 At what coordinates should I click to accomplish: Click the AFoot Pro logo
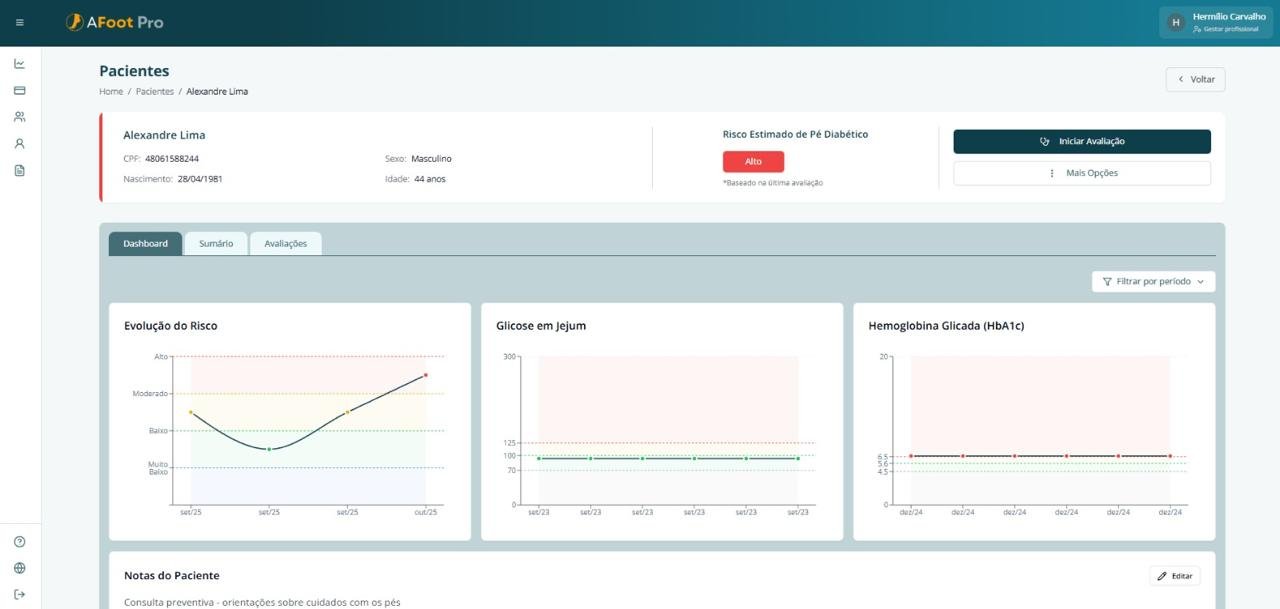pos(114,22)
